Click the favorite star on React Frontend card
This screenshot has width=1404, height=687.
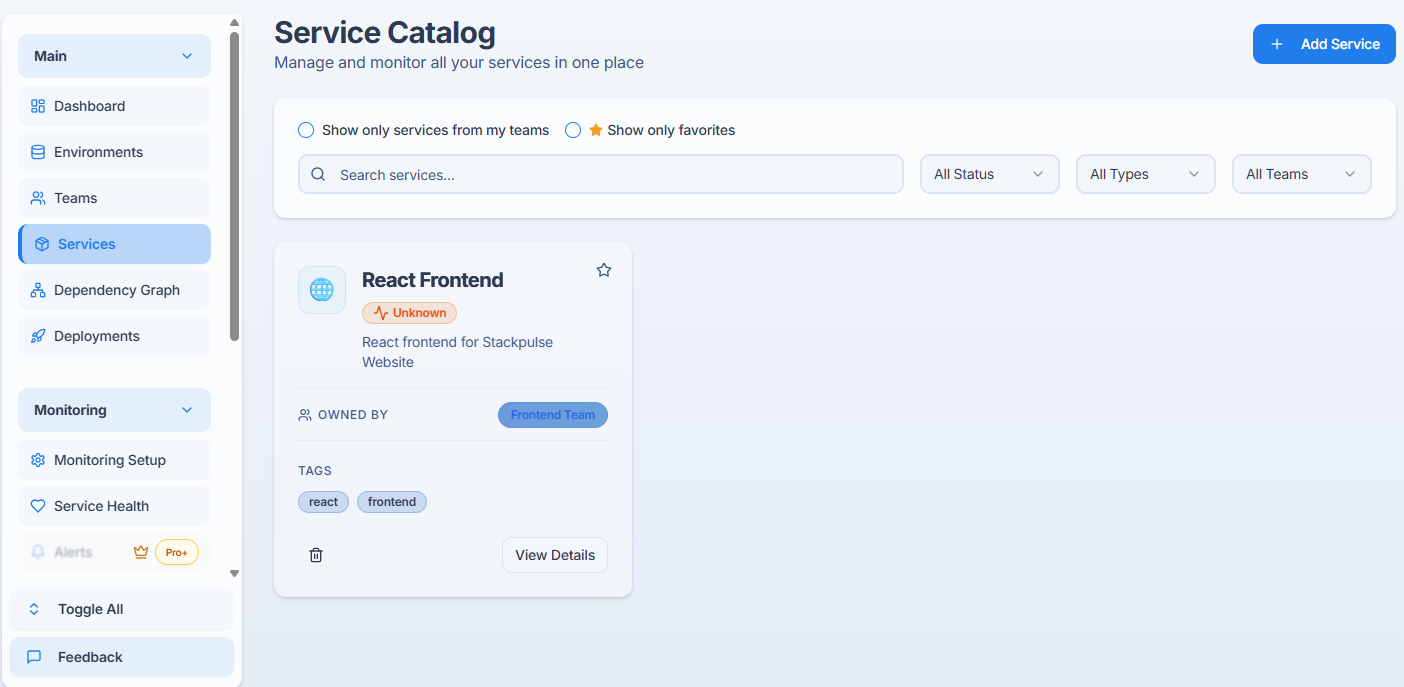[604, 270]
